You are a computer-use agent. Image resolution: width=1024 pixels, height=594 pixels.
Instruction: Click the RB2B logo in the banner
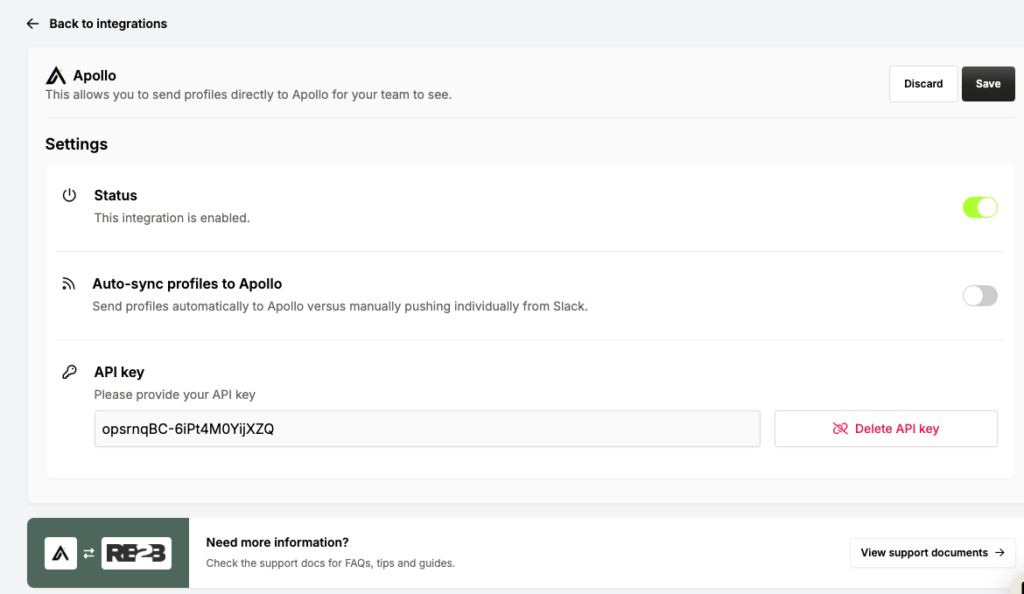[x=136, y=553]
